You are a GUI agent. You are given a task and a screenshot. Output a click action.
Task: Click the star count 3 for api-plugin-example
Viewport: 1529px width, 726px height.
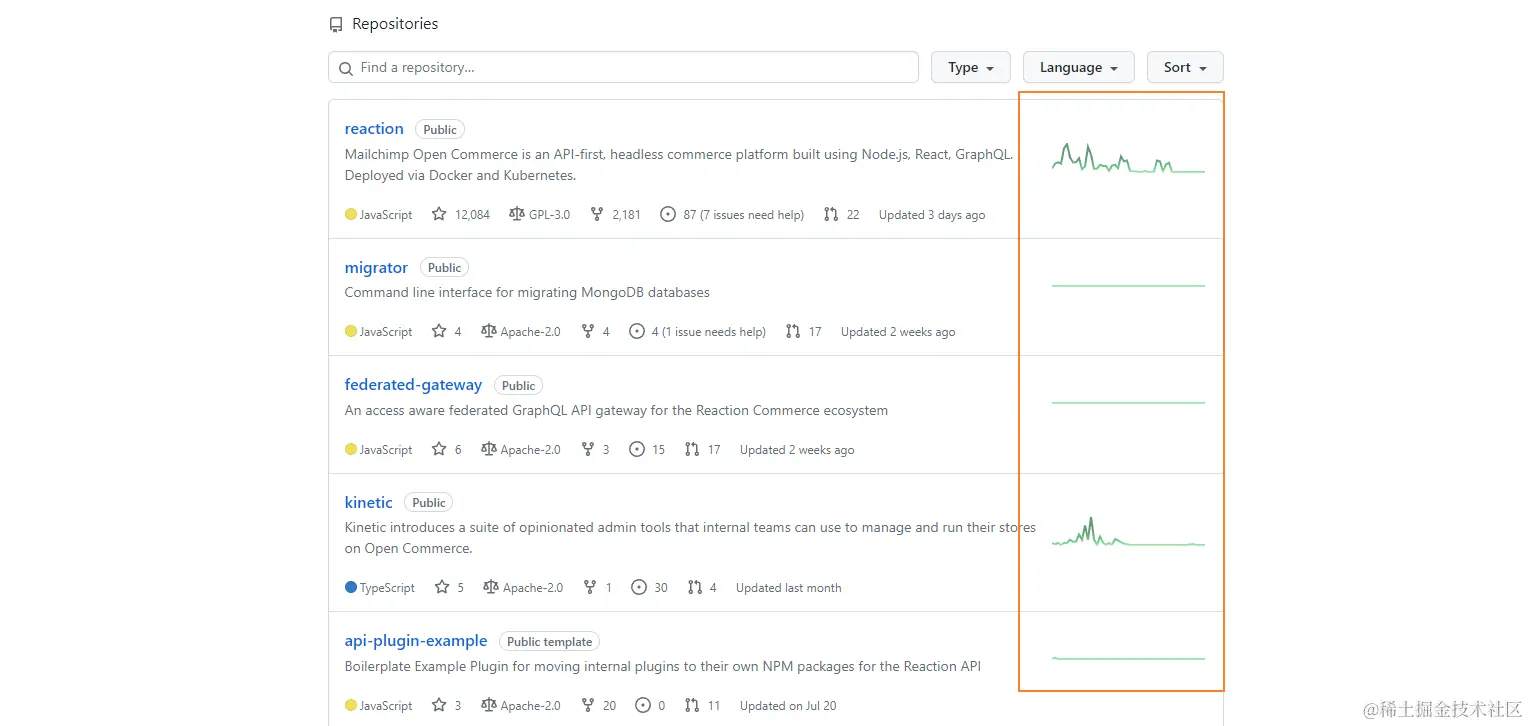pos(447,705)
